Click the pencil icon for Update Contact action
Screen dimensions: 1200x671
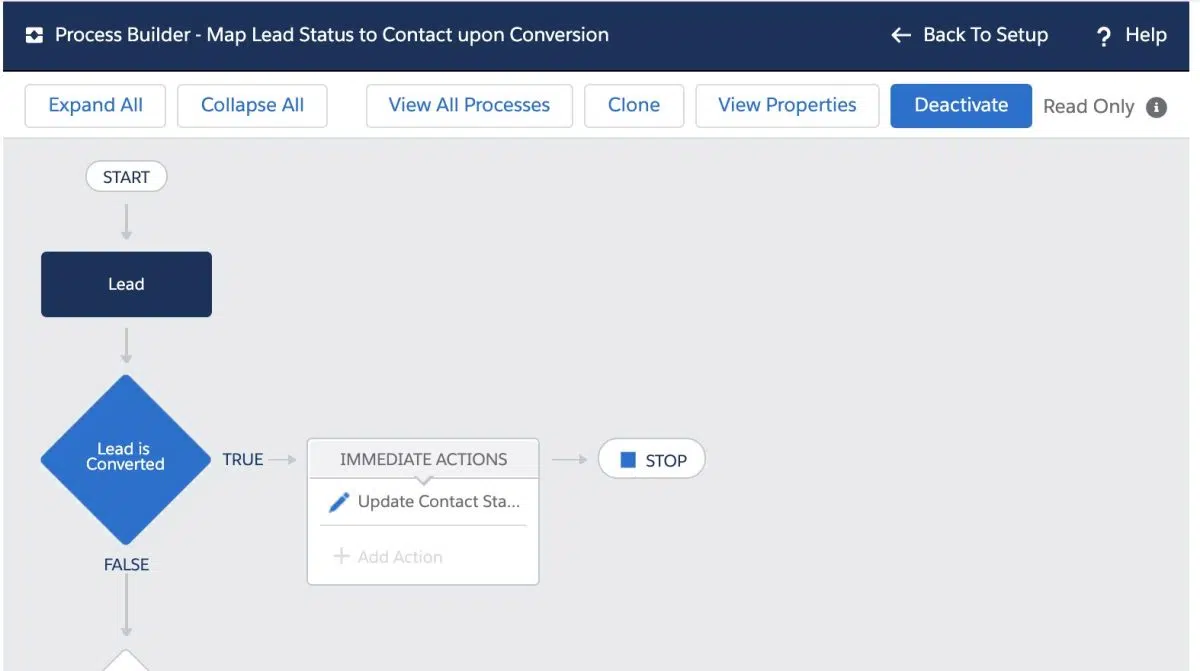[x=339, y=502]
